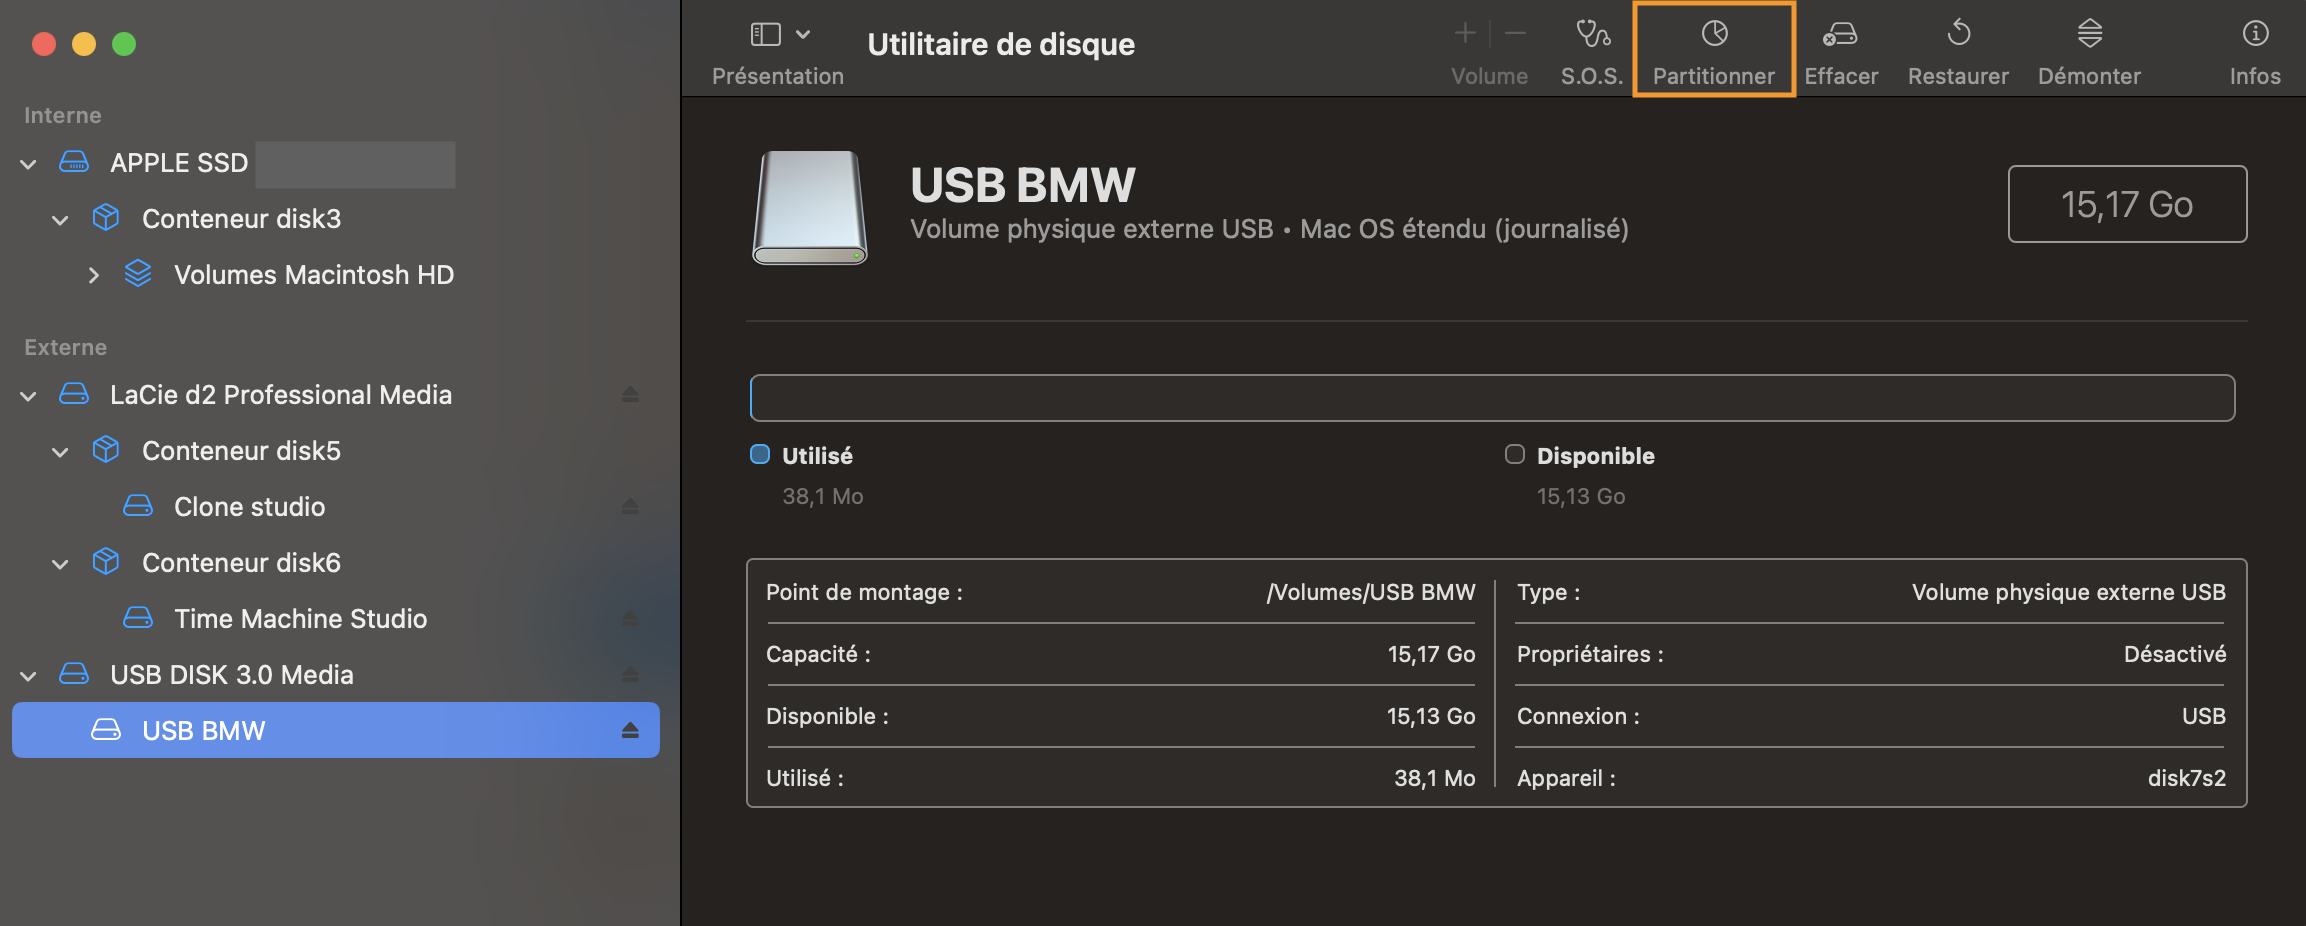Select the Clone studio volume
2306x926 pixels.
336,507
